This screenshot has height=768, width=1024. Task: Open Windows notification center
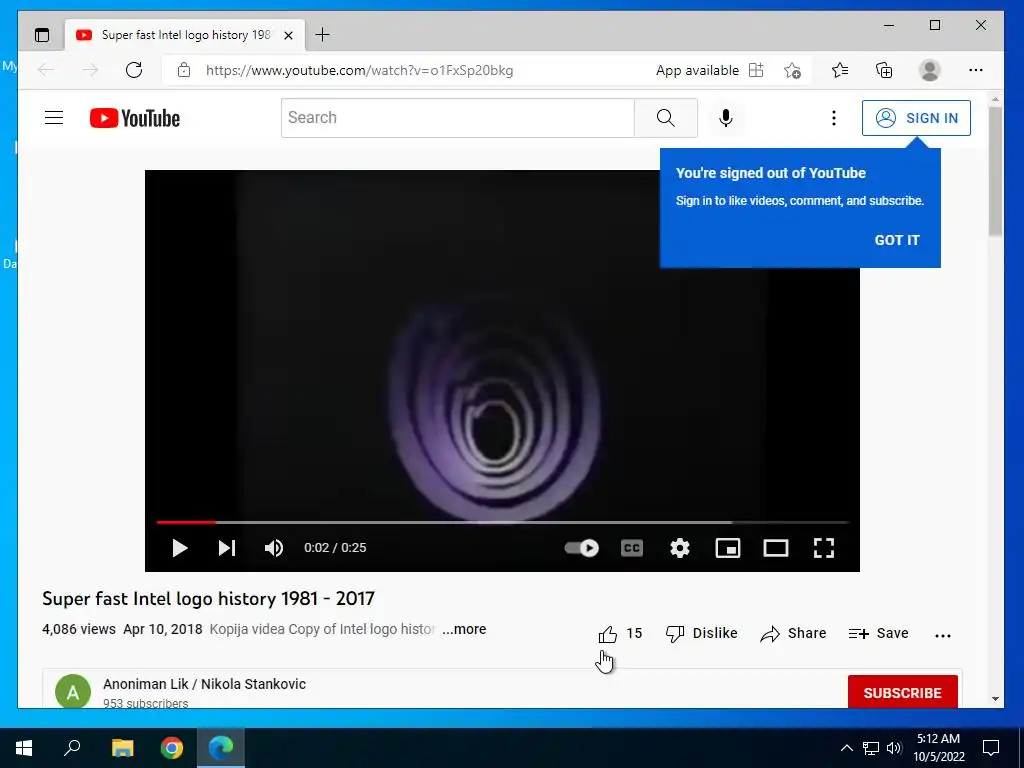(x=991, y=748)
